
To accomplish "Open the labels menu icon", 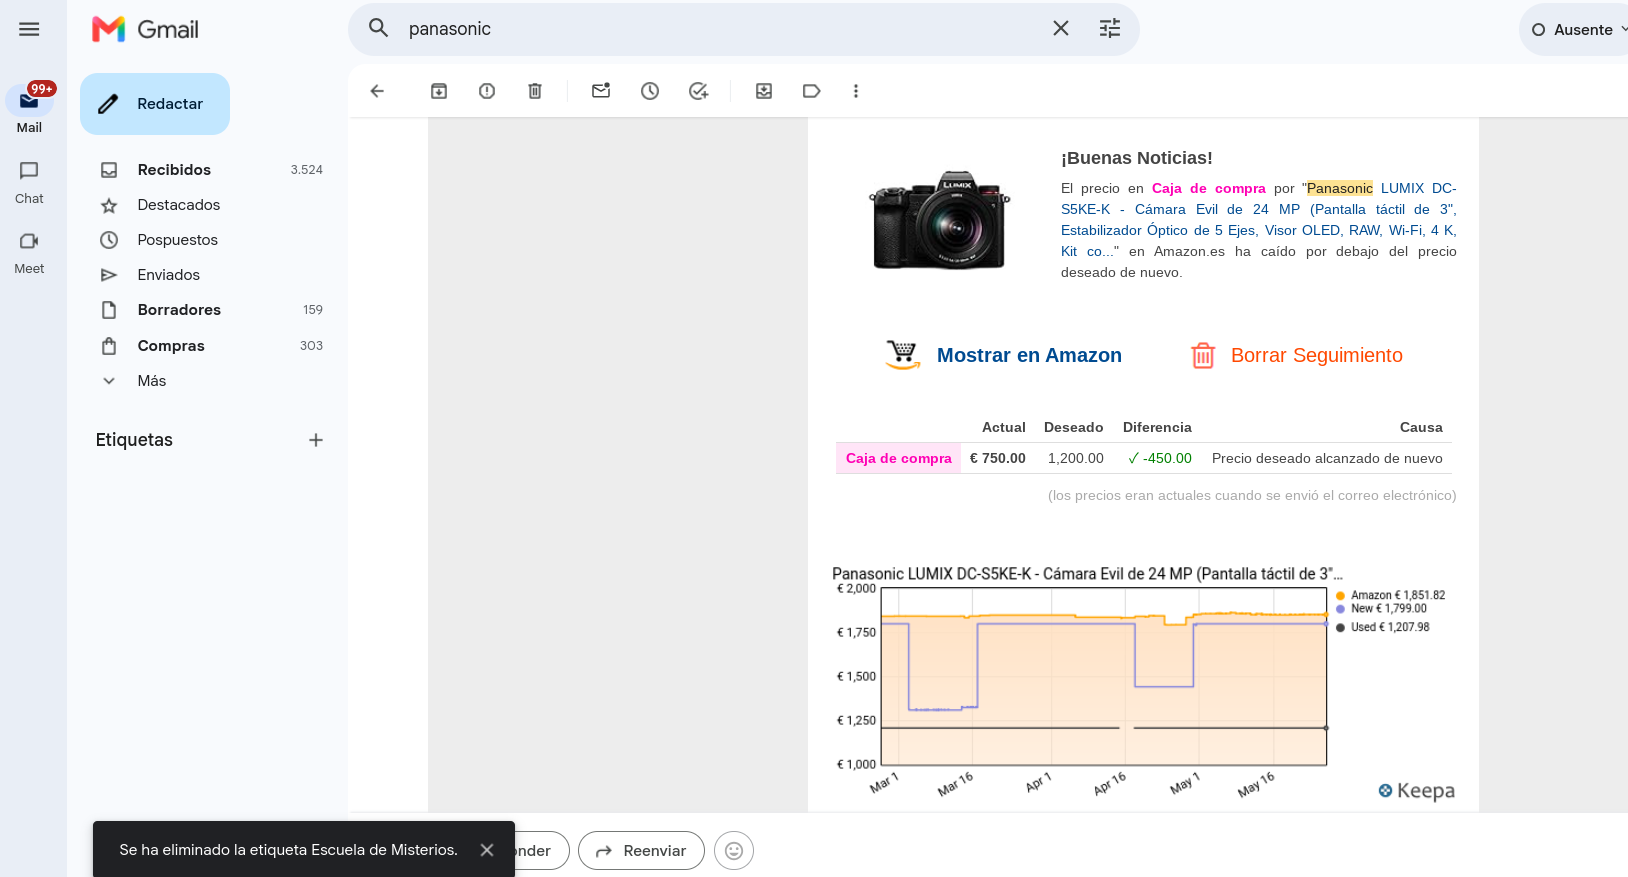I will 812,91.
